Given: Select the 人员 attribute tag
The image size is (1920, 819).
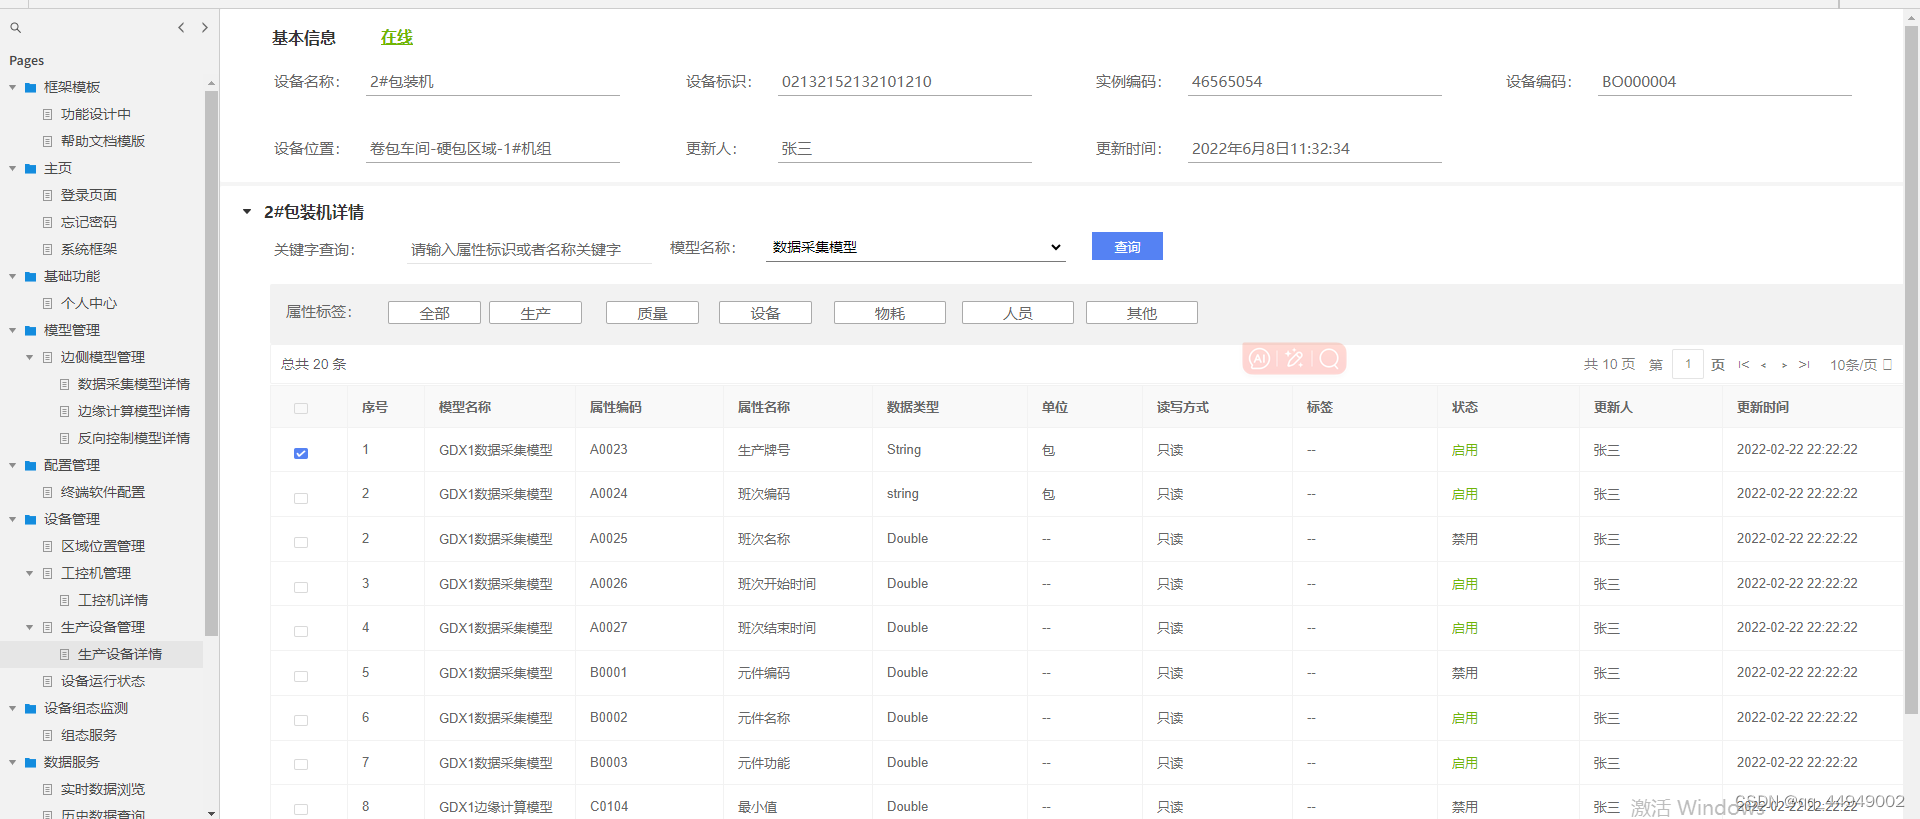Looking at the screenshot, I should [x=1018, y=313].
